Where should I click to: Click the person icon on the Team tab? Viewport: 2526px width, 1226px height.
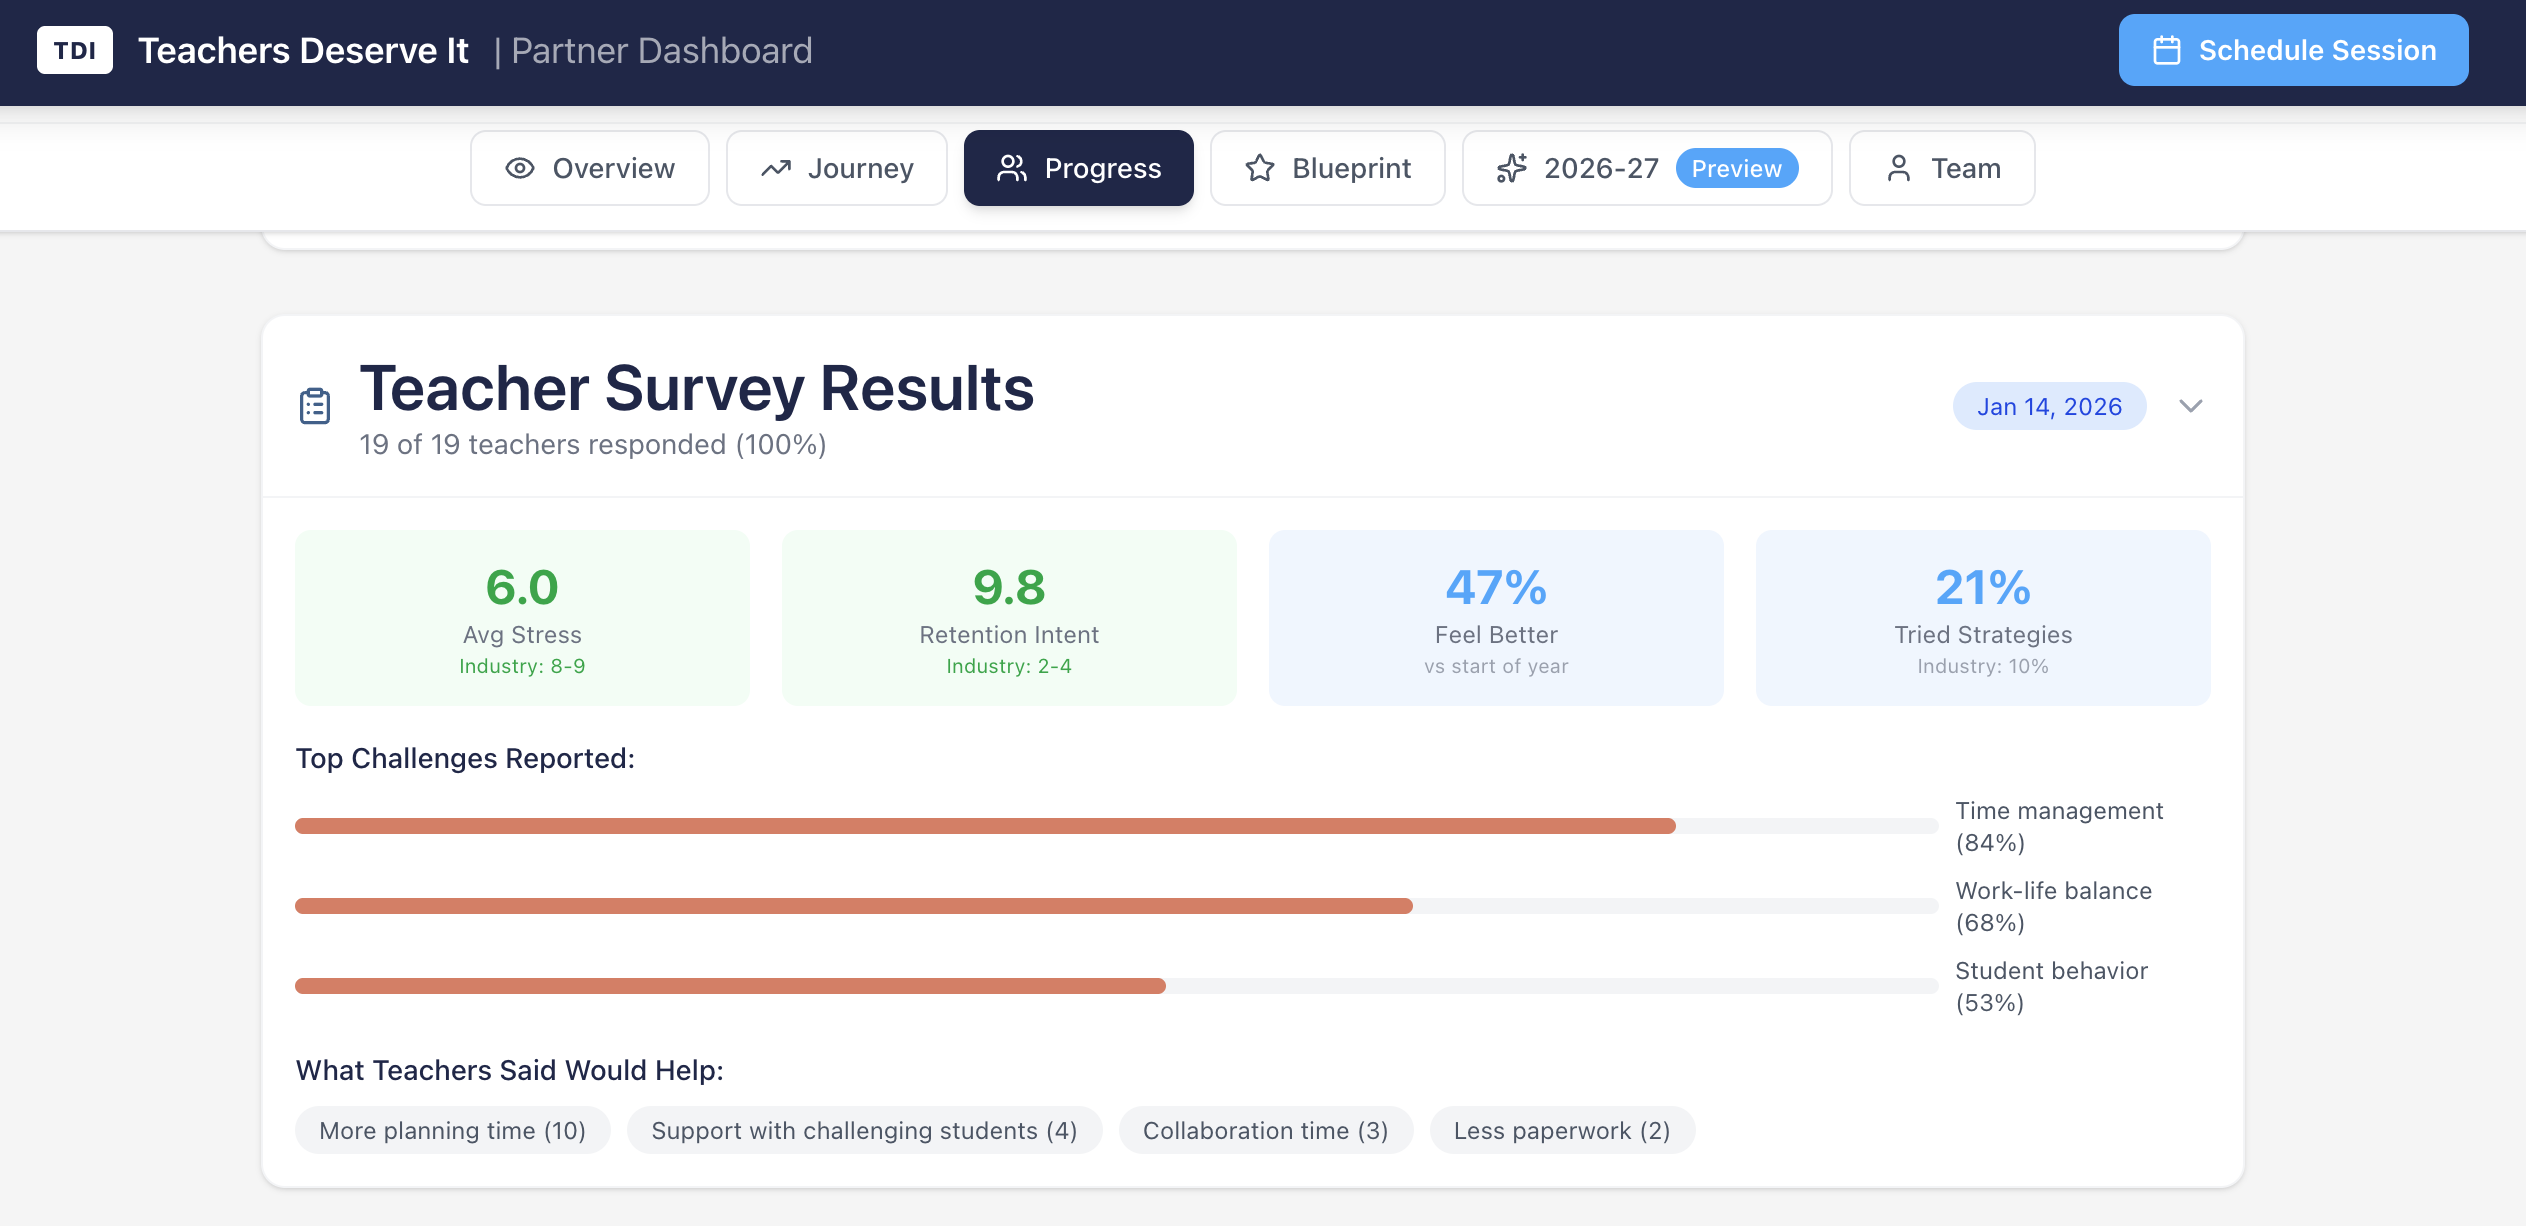(1898, 168)
